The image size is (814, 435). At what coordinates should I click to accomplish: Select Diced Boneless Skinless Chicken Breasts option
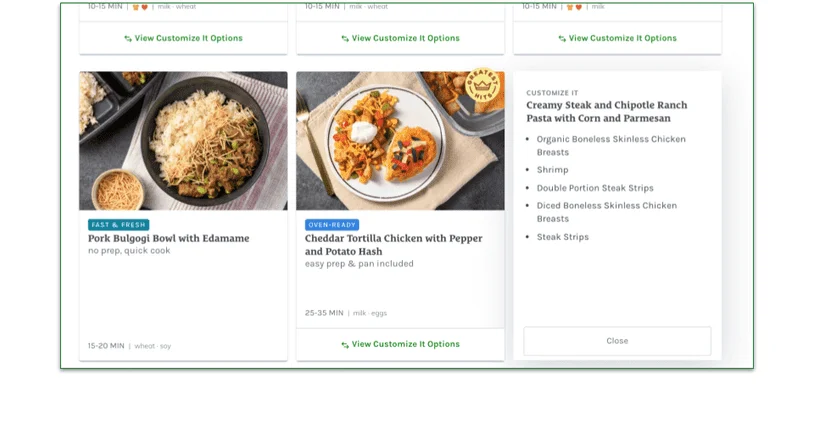click(606, 212)
